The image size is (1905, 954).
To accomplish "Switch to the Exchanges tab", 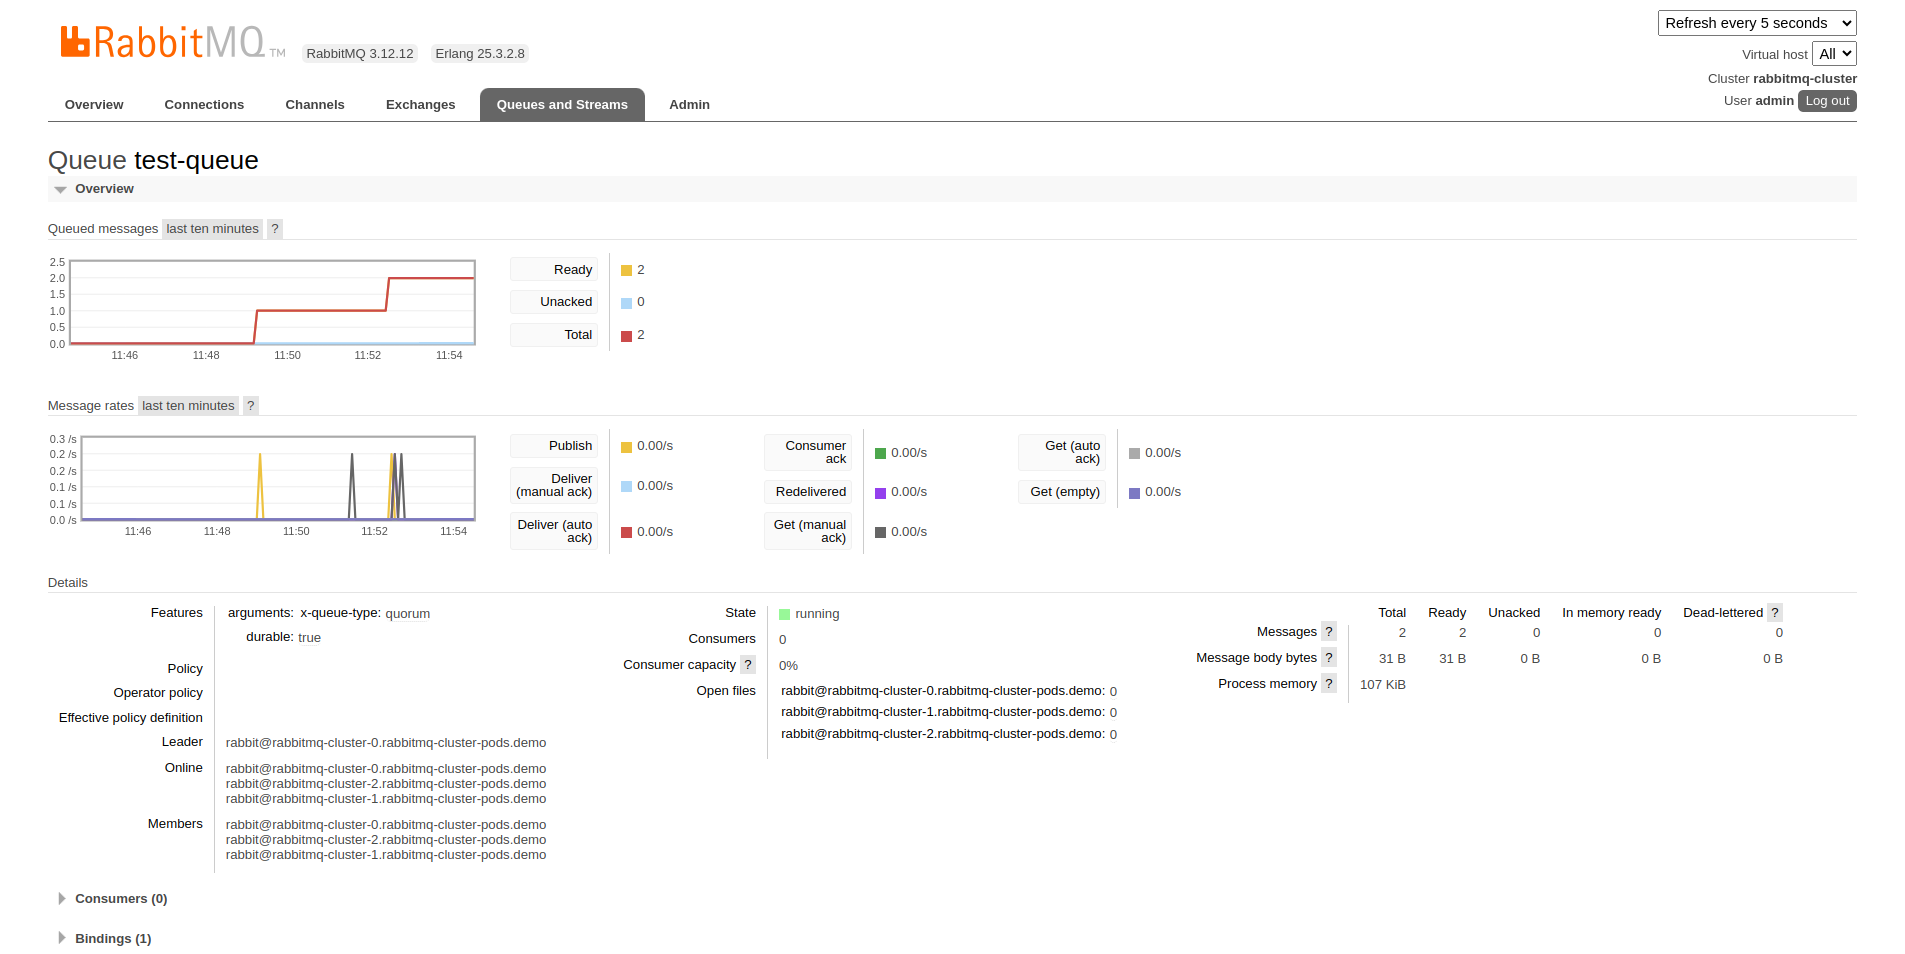I will pyautogui.click(x=420, y=105).
